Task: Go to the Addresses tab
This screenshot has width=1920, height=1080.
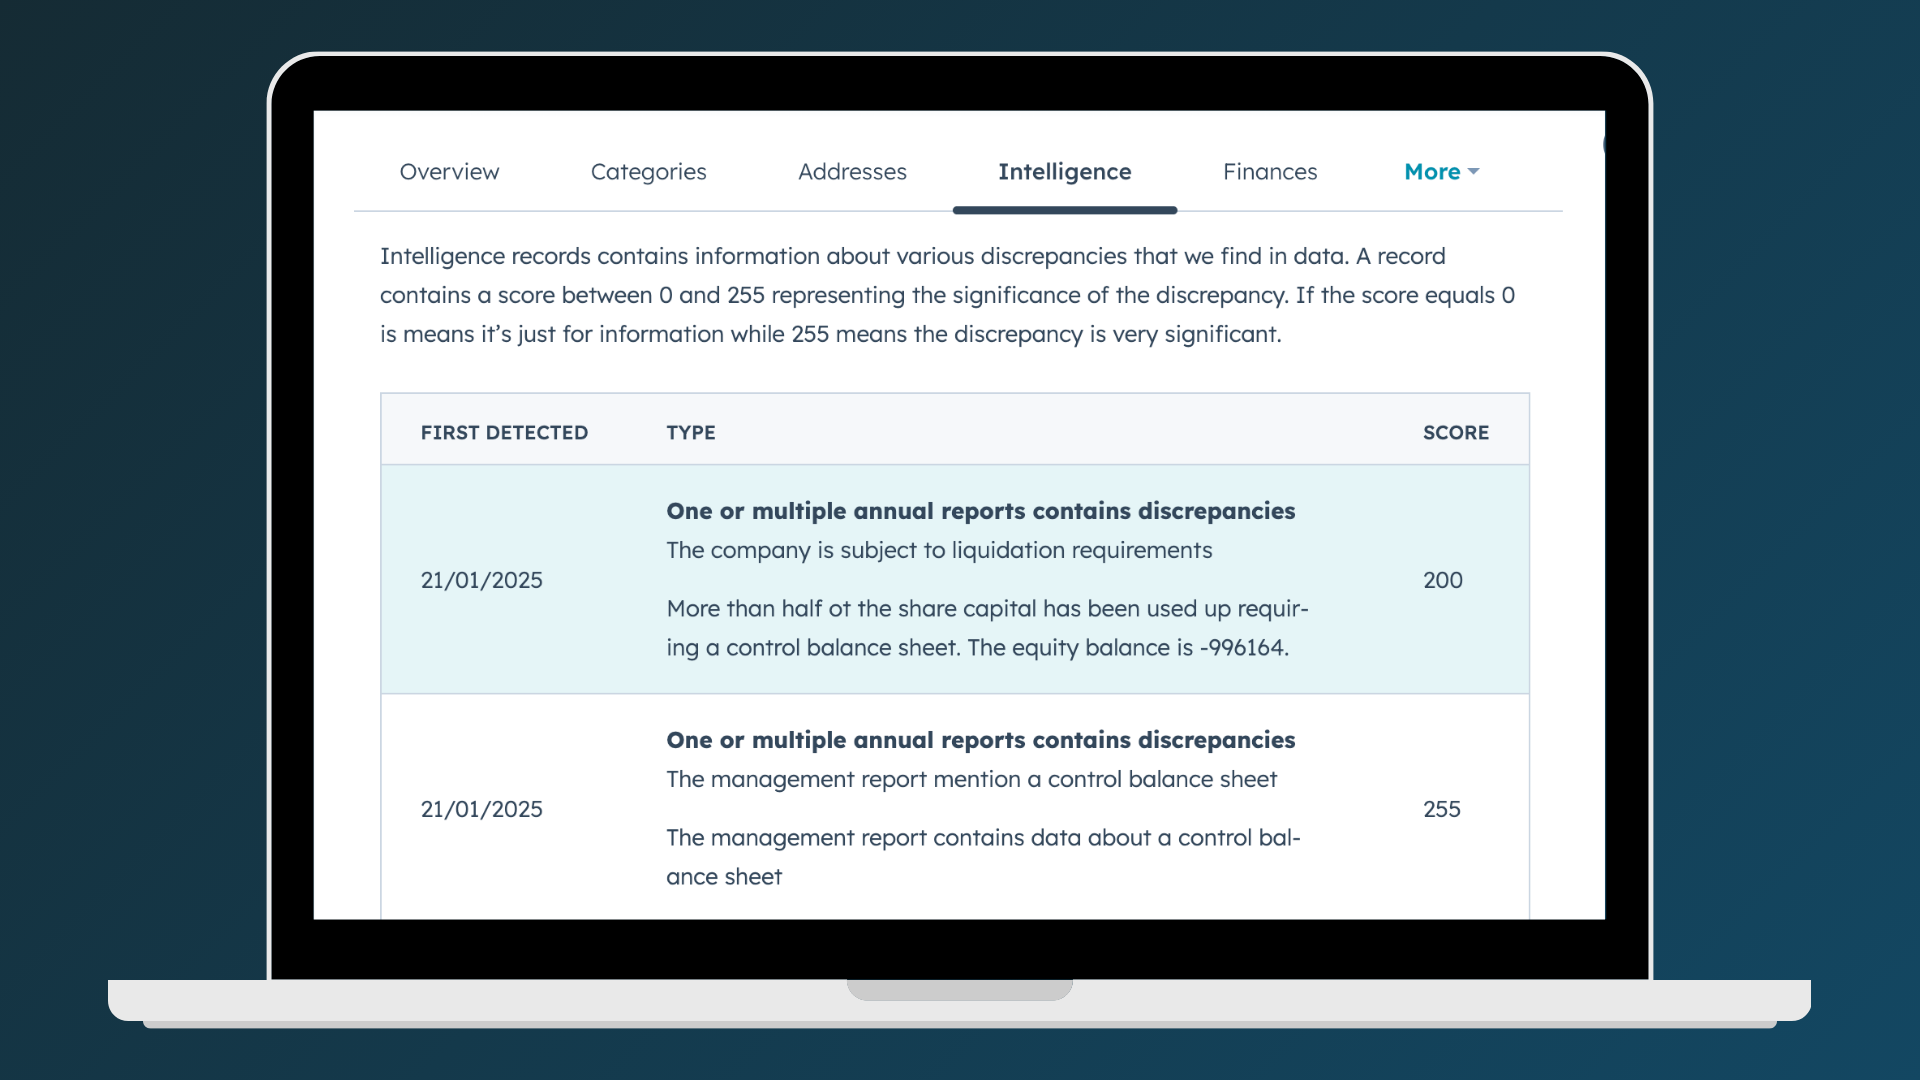Action: (852, 172)
